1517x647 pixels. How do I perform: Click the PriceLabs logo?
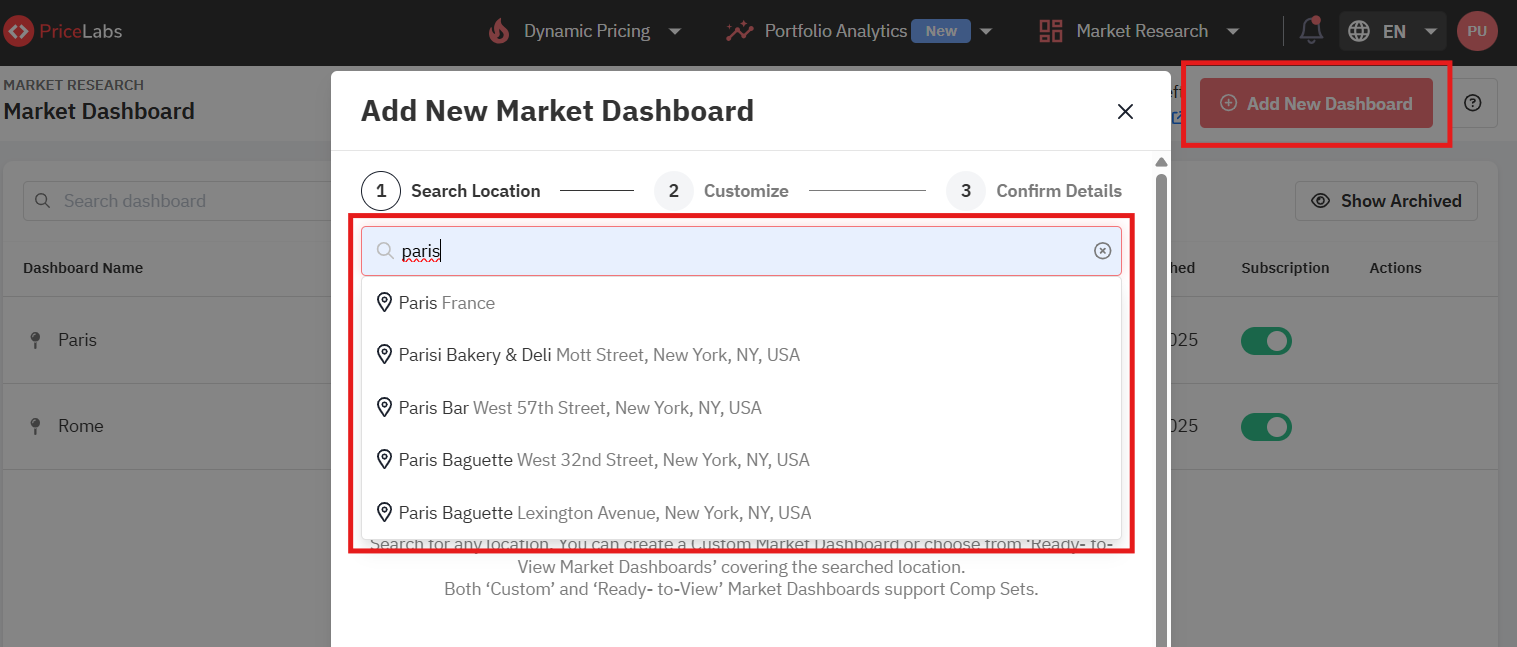(62, 31)
